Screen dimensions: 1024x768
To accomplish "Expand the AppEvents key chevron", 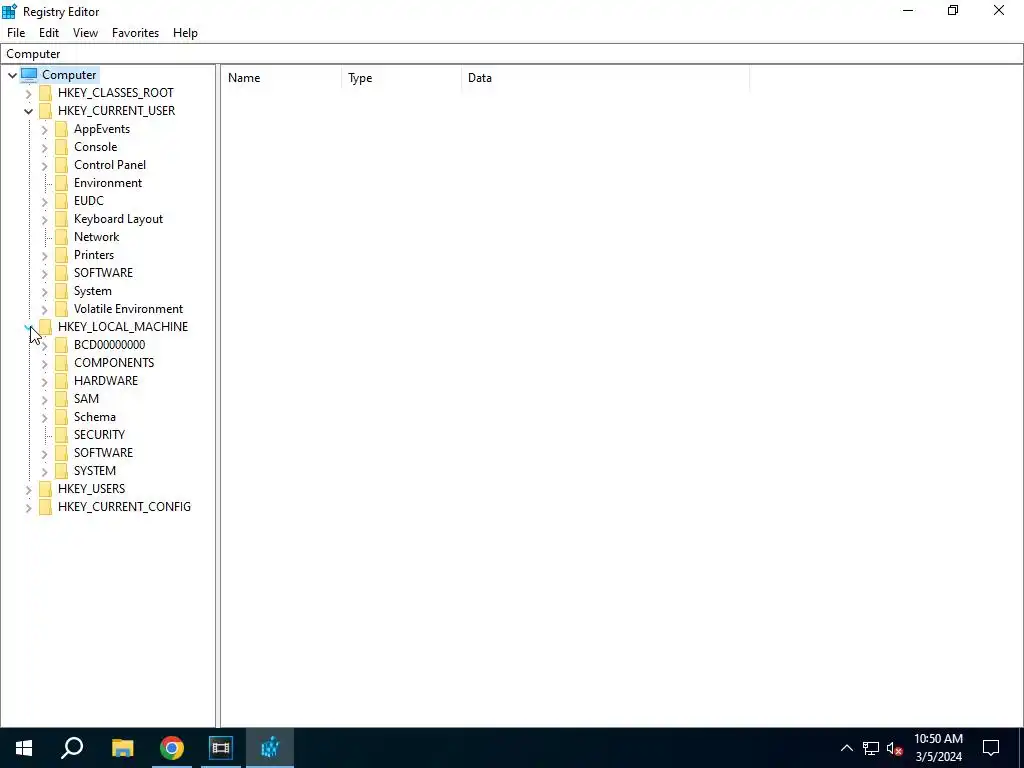I will click(44, 129).
